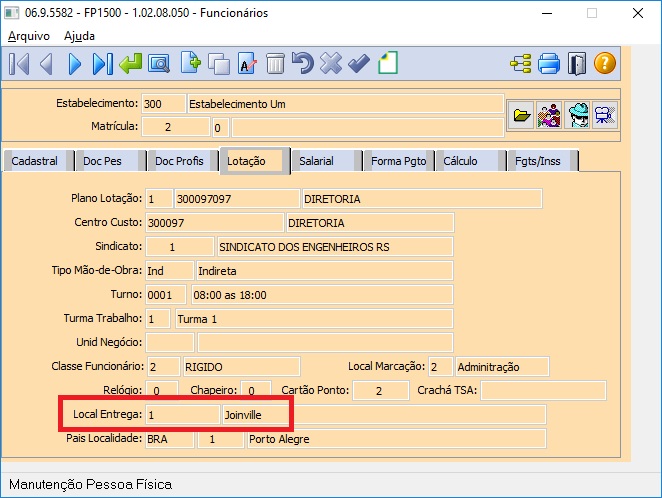Confirm with the checkmark icon
The image size is (662, 498).
coord(359,64)
